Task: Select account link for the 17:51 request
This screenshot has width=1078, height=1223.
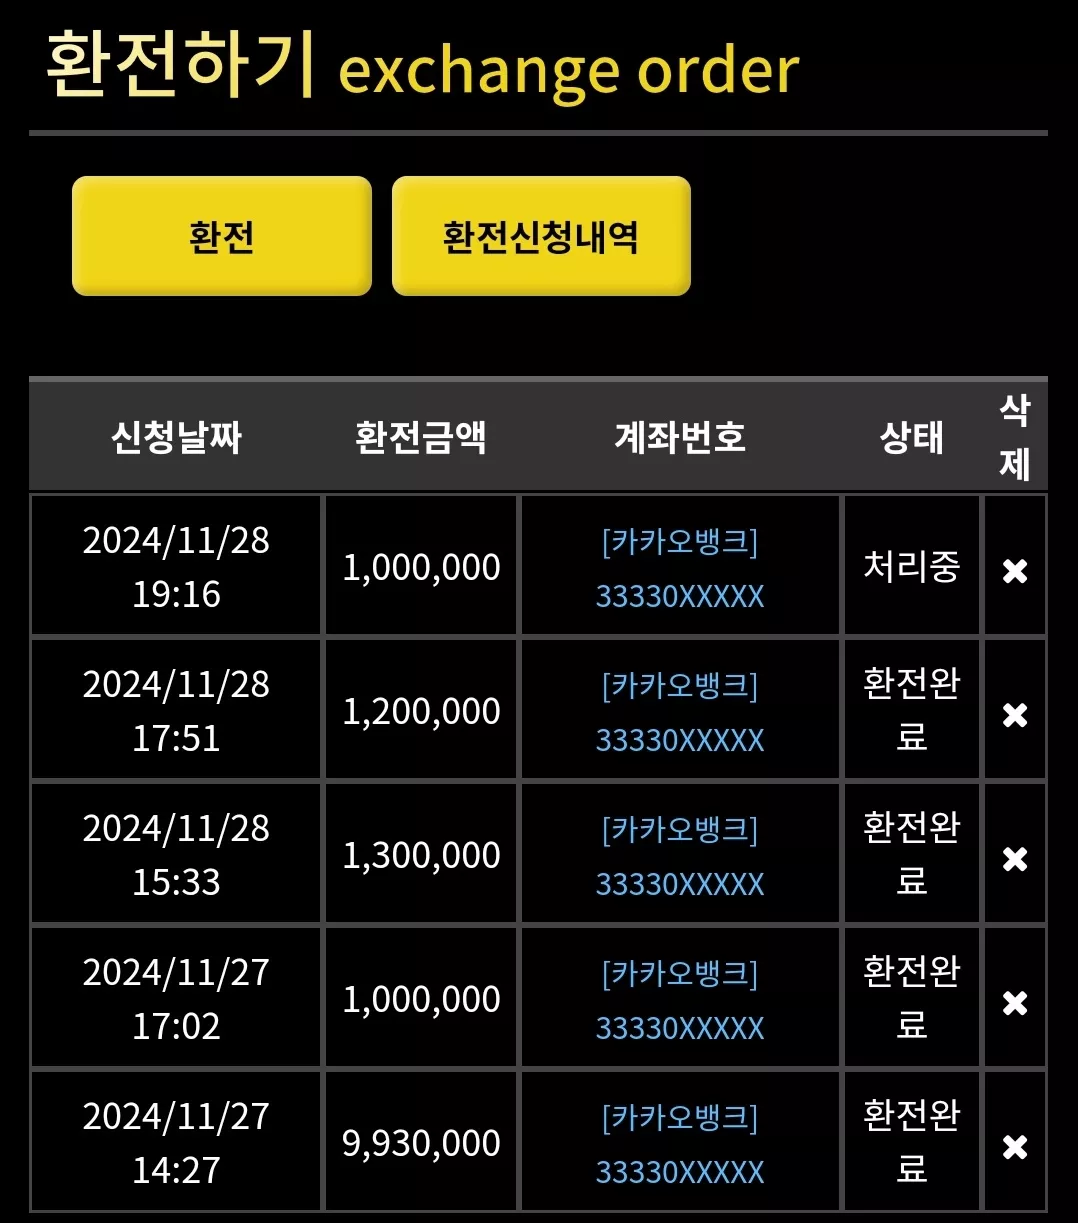Action: tap(680, 712)
